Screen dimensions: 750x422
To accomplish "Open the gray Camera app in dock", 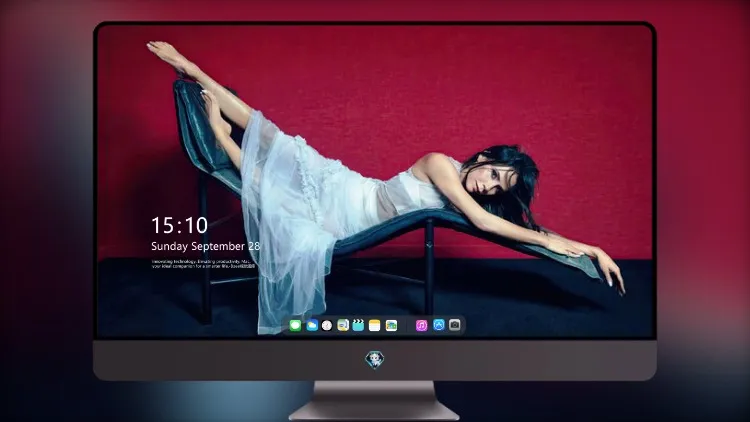I will click(x=455, y=325).
